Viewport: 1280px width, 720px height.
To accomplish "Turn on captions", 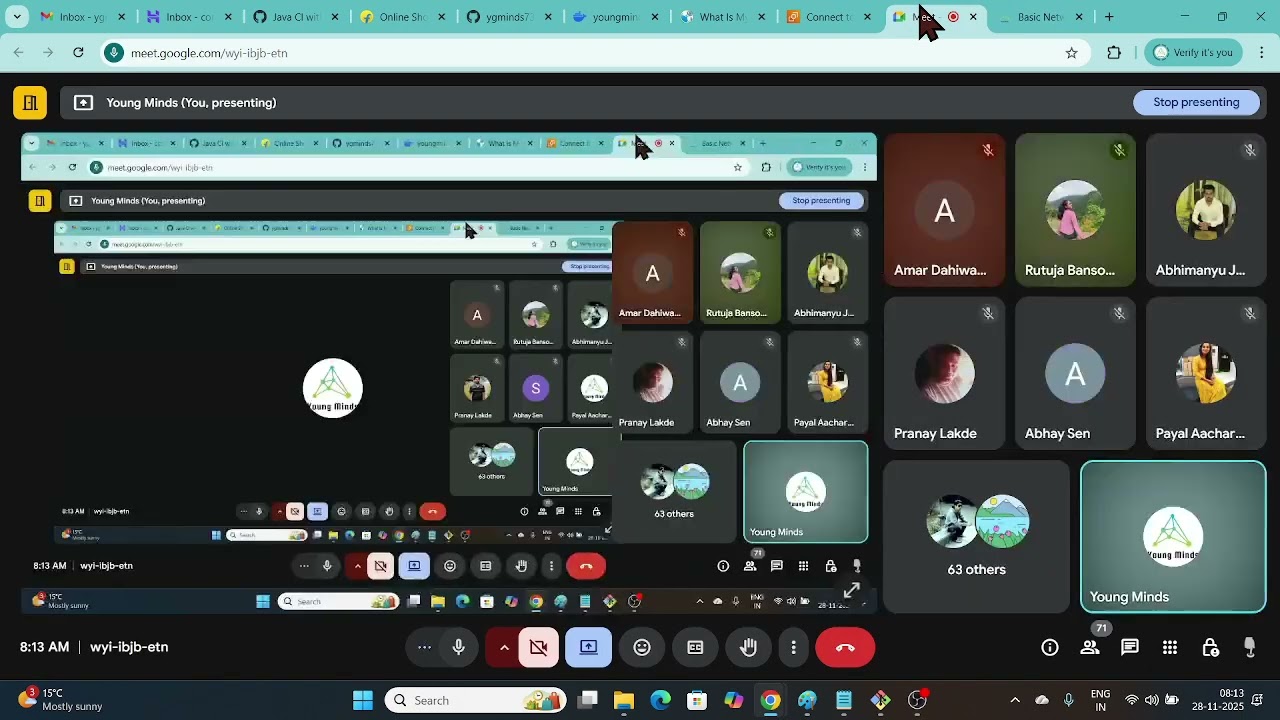I will [x=695, y=647].
